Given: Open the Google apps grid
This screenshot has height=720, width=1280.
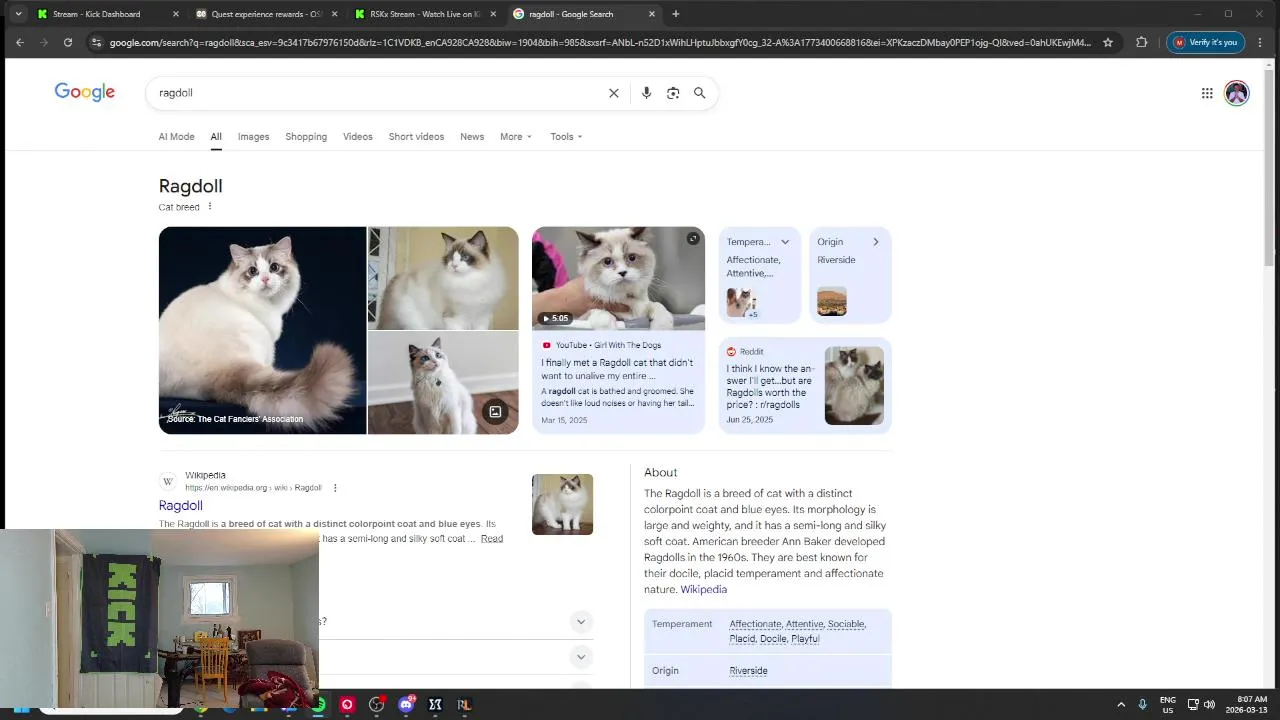Looking at the screenshot, I should coord(1207,93).
